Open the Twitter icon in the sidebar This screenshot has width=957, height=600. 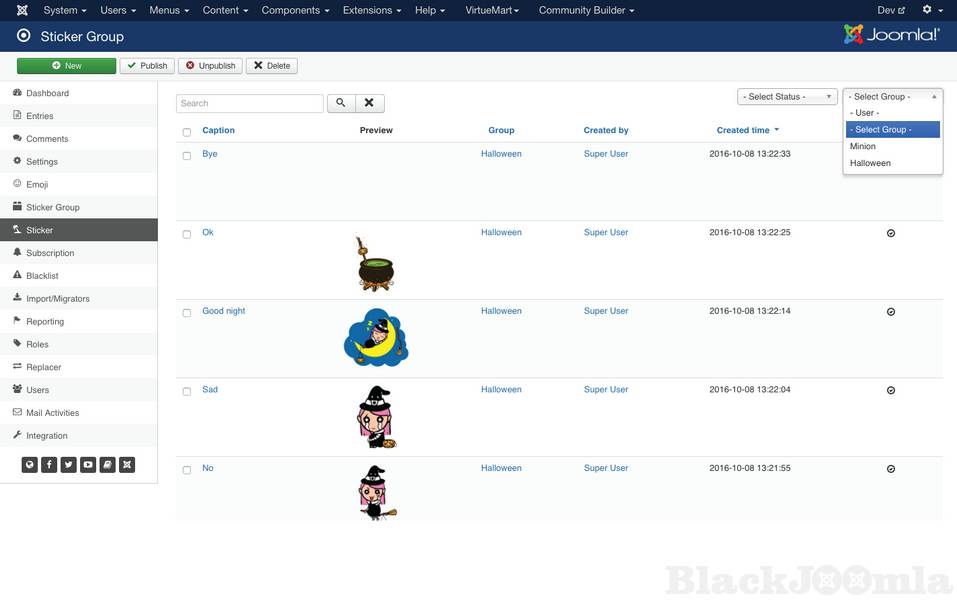coord(68,464)
